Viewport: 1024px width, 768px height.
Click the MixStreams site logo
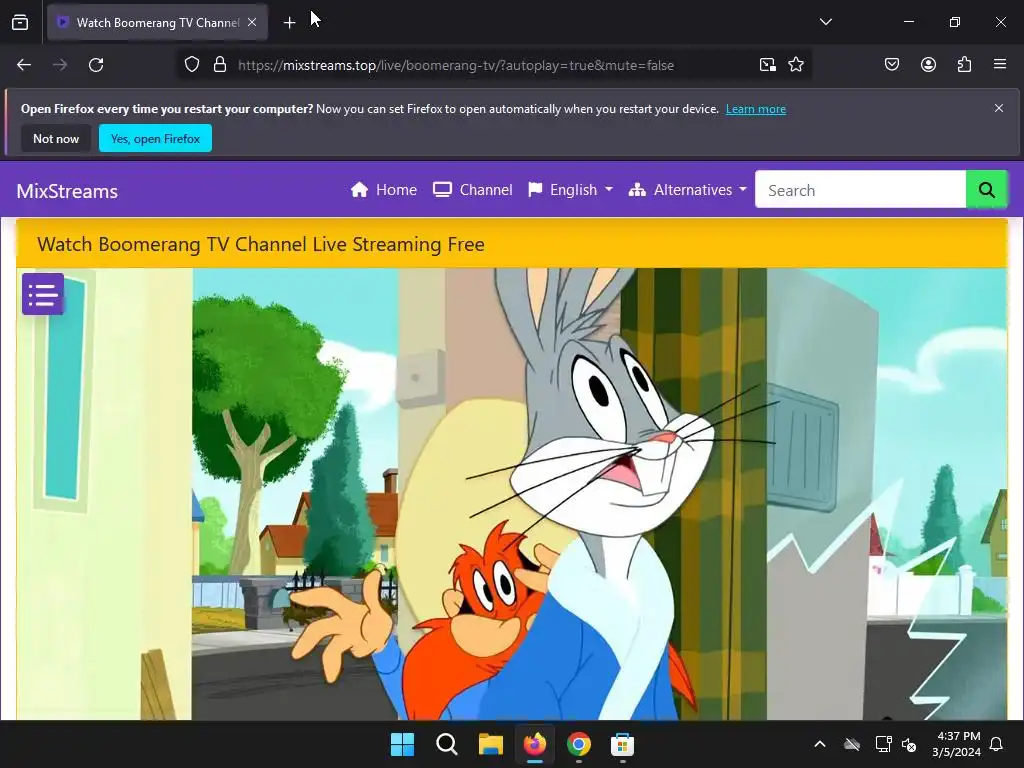(x=67, y=191)
